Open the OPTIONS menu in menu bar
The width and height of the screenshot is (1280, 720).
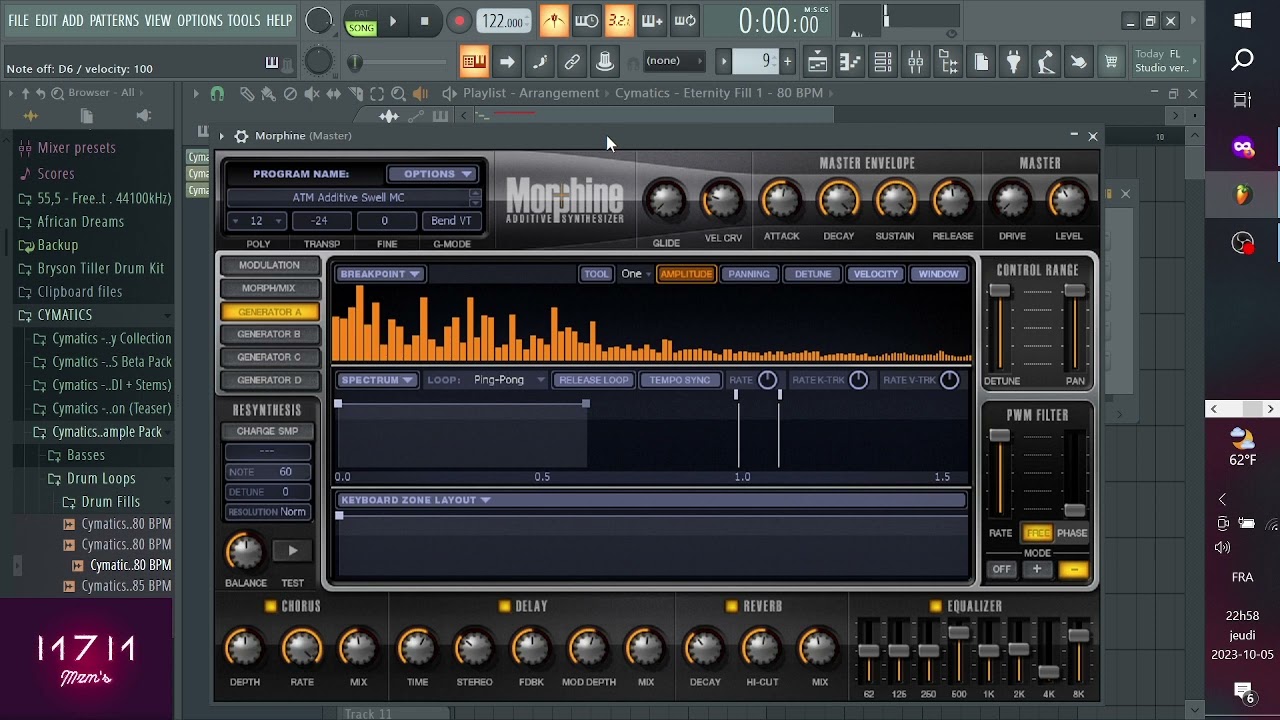[x=199, y=20]
